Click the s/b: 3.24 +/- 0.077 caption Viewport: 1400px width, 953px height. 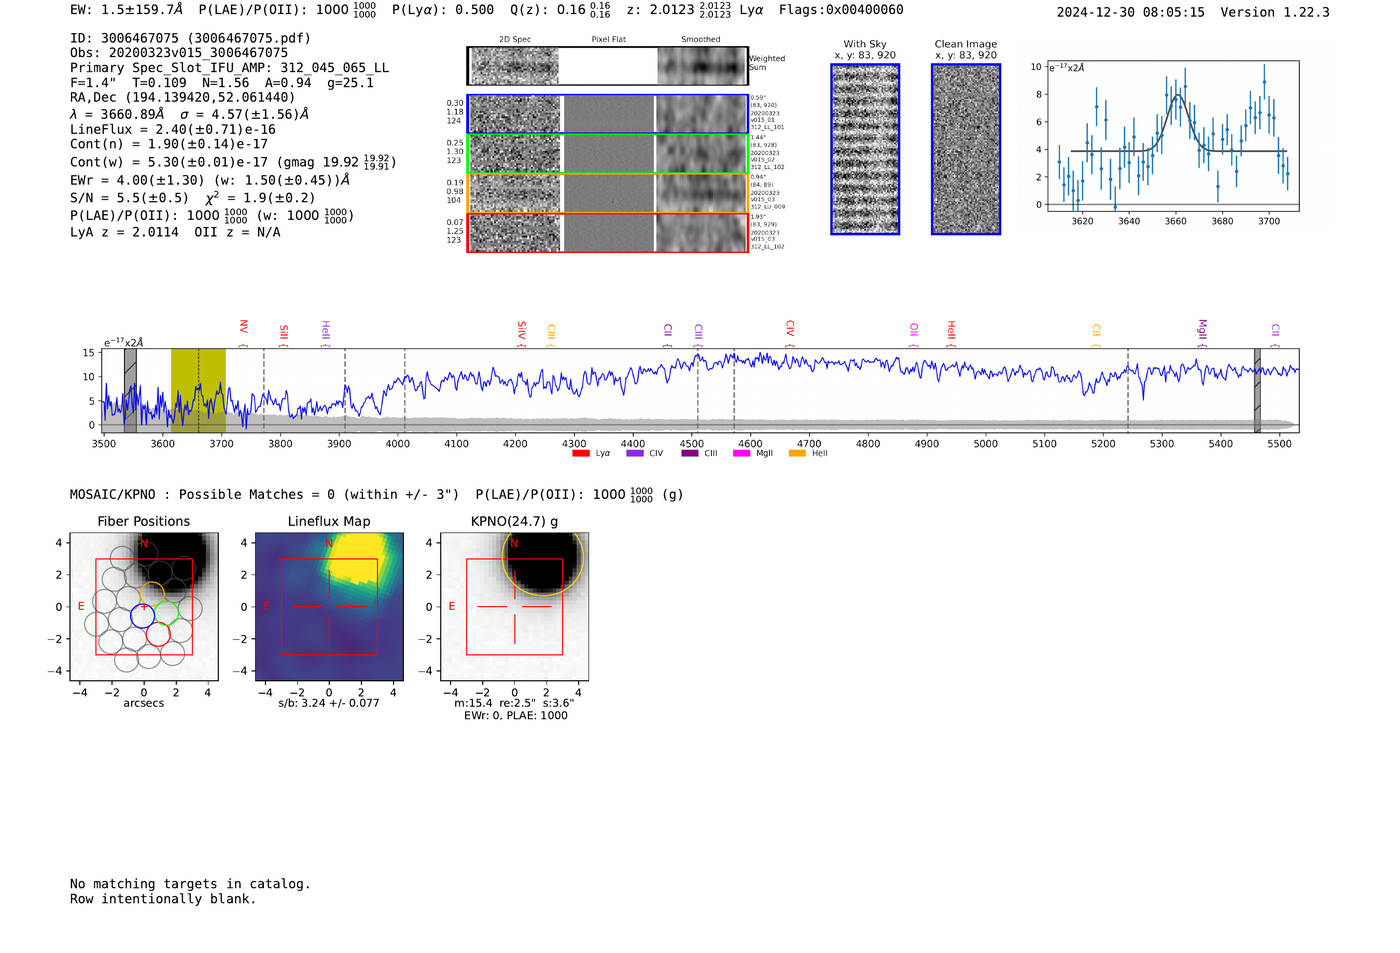[329, 703]
